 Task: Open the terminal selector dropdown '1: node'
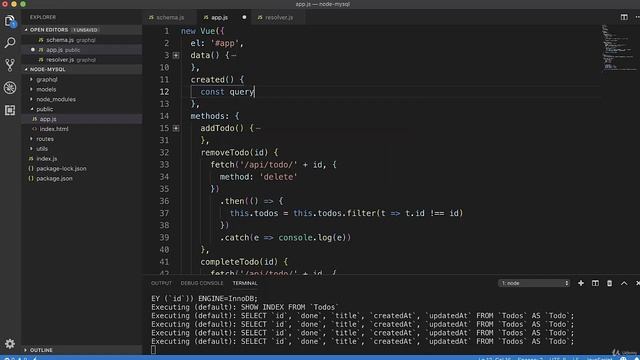click(x=534, y=283)
